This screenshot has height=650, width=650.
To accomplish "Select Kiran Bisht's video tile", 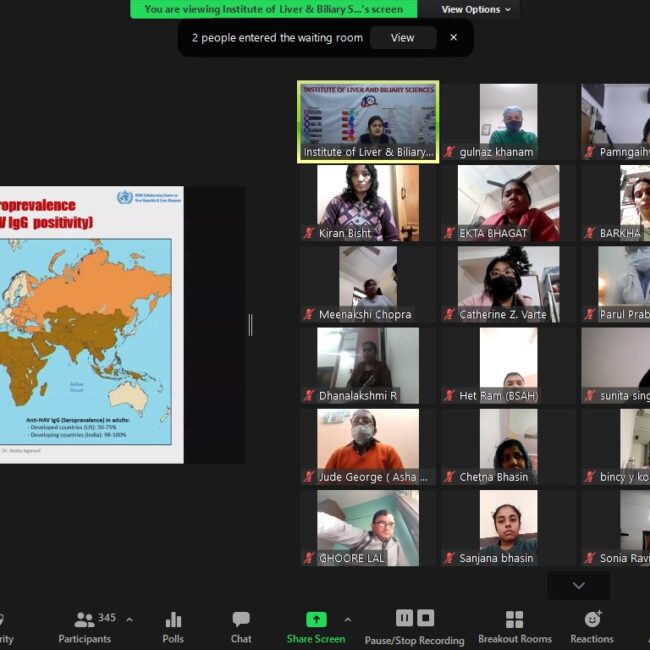I will [368, 203].
